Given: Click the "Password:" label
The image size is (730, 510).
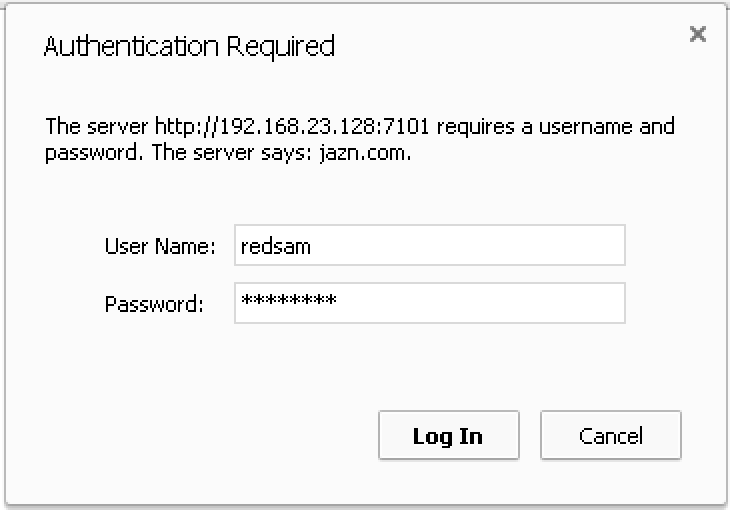Looking at the screenshot, I should (x=154, y=304).
